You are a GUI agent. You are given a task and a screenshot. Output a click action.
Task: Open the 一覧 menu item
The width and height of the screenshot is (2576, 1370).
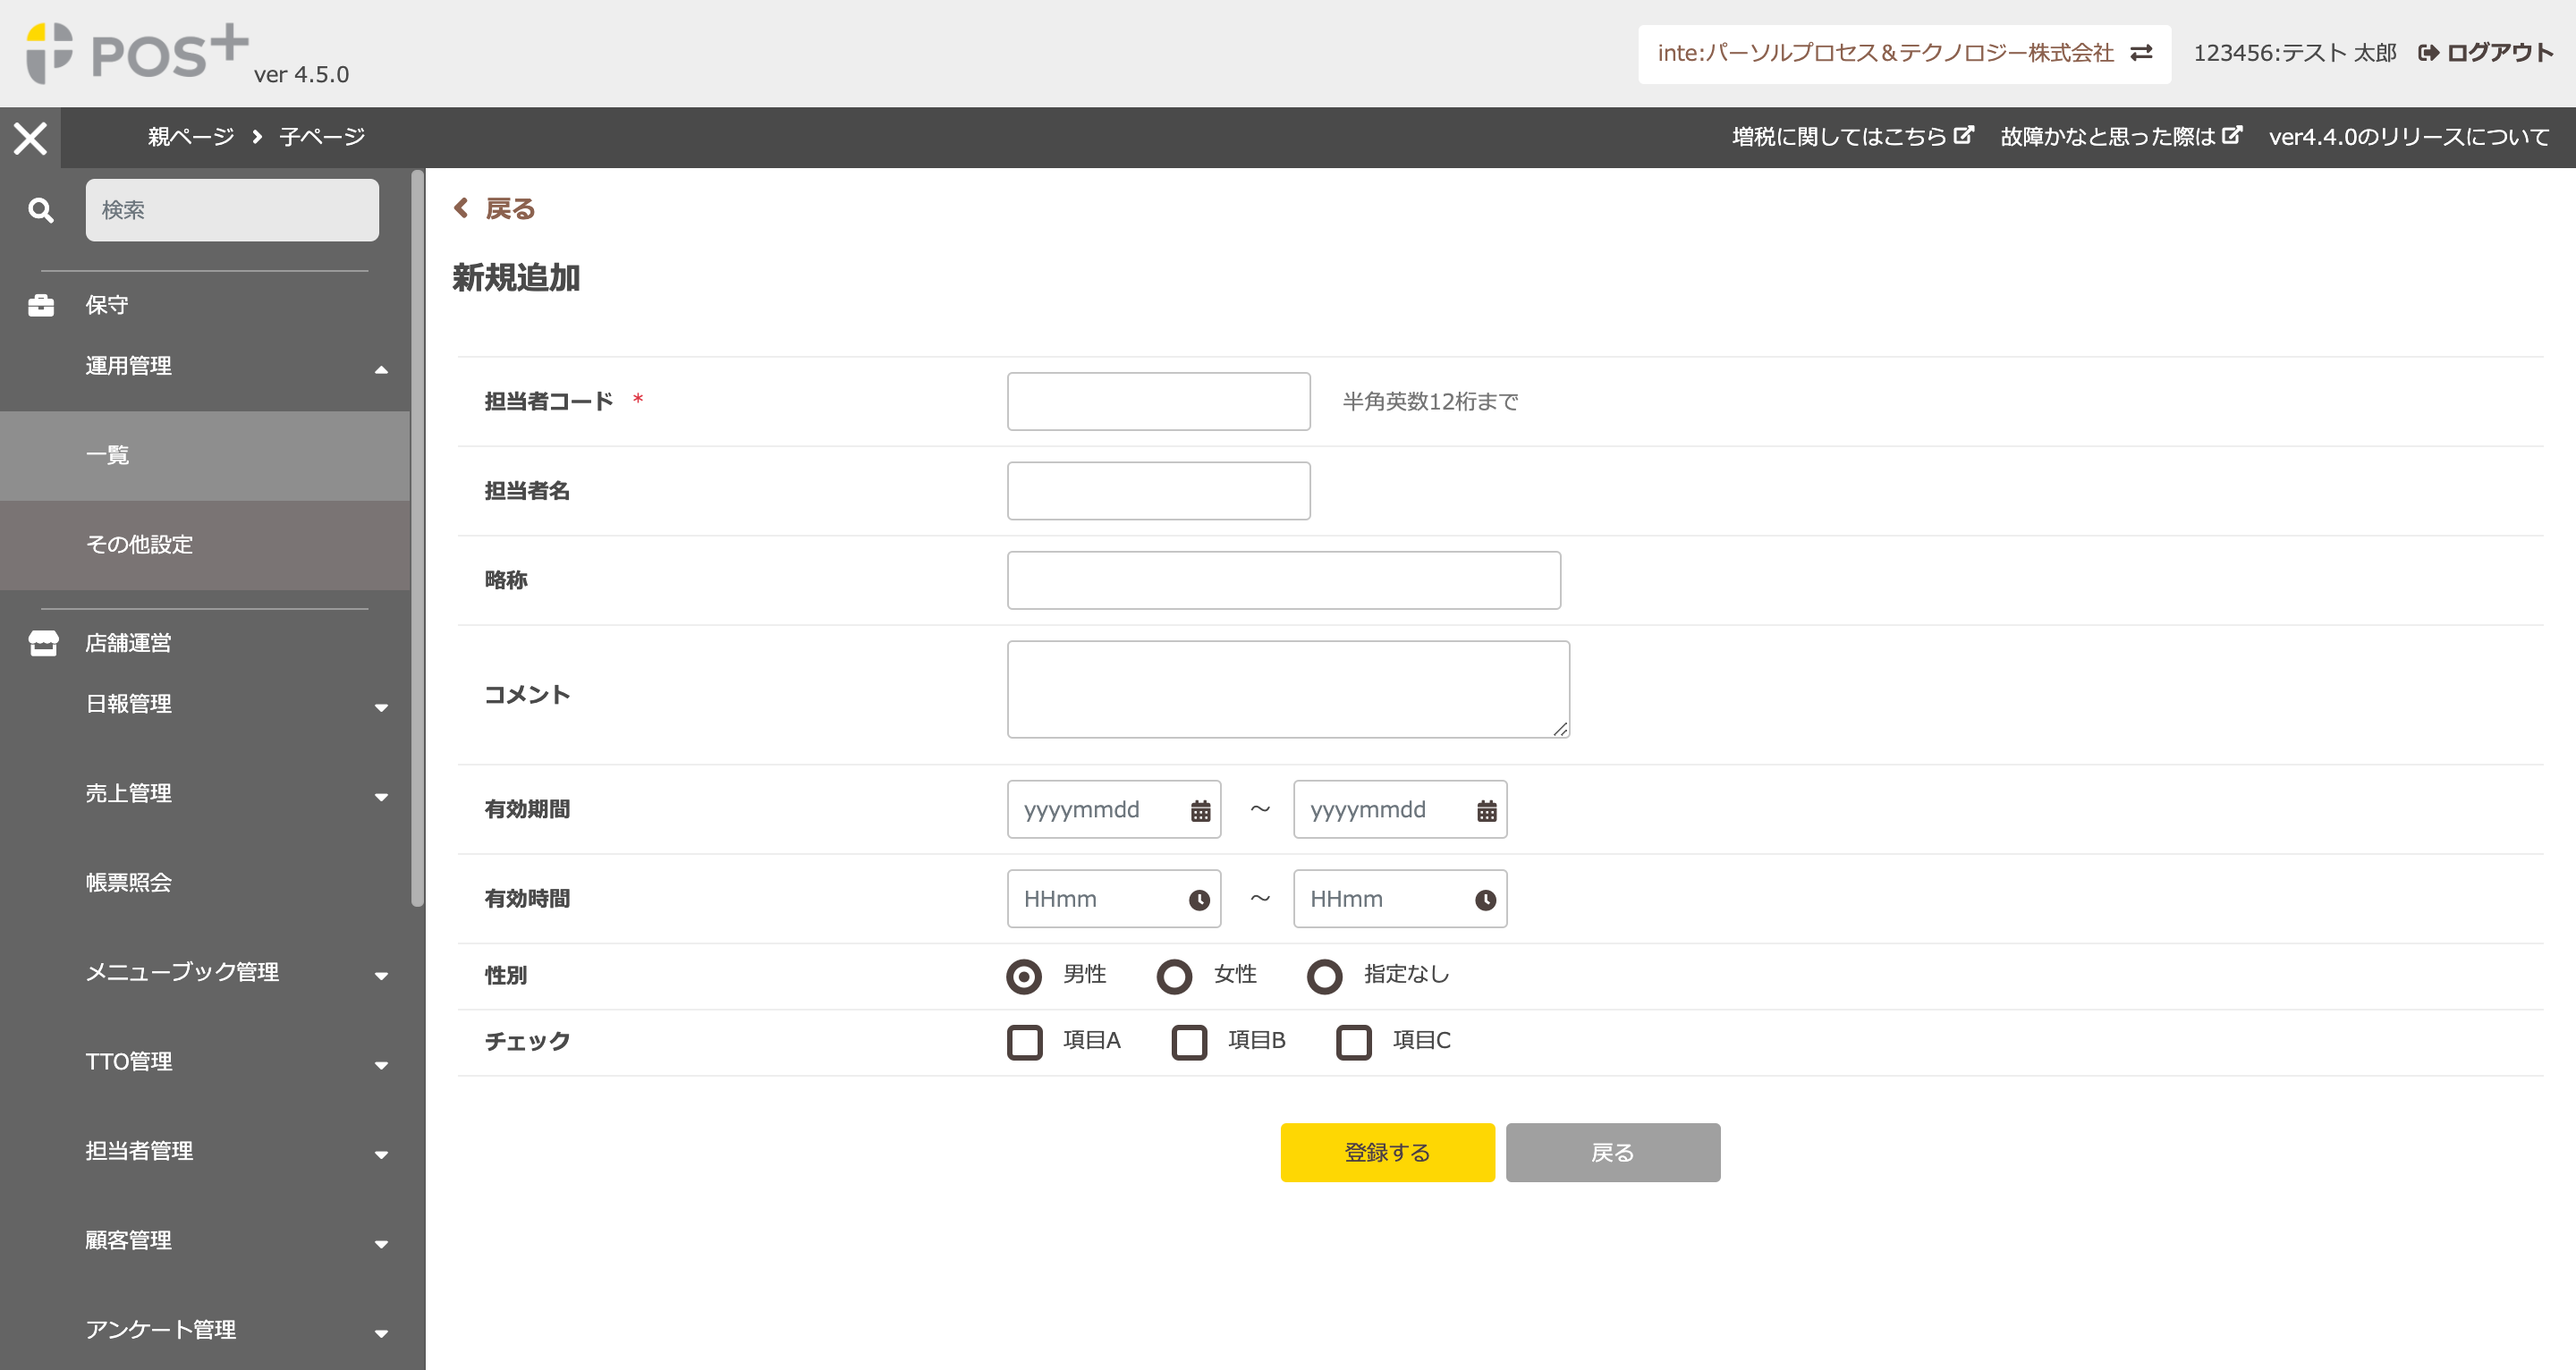point(205,456)
